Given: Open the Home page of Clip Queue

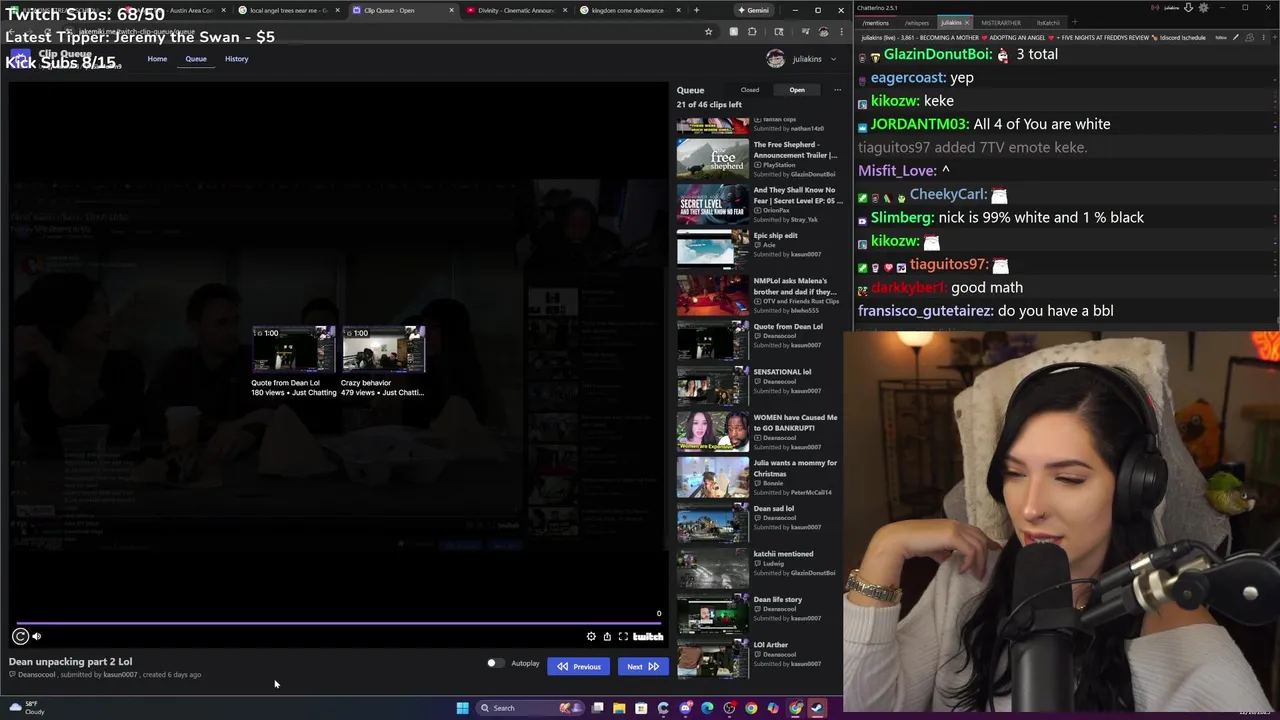Looking at the screenshot, I should 157,59.
